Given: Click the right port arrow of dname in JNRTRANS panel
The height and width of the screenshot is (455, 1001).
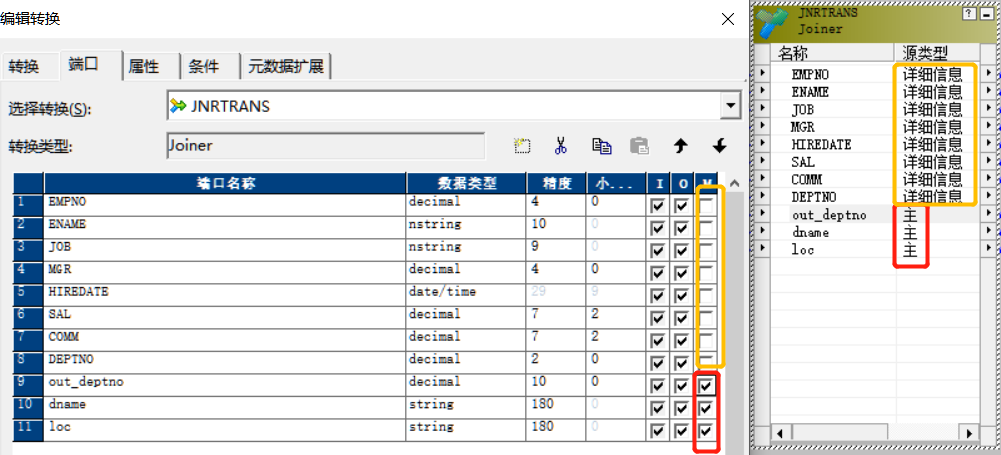Looking at the screenshot, I should click(x=988, y=230).
